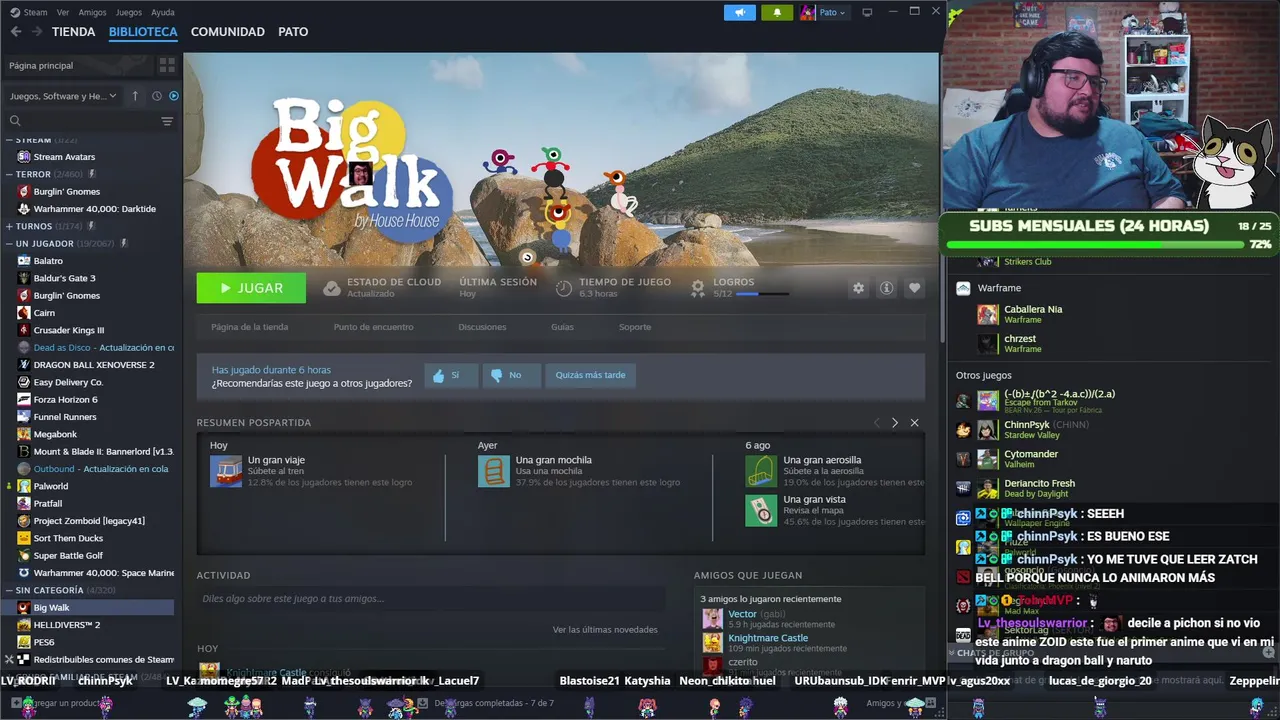Select Palworld in the library list
This screenshot has width=1280, height=720.
pos(51,486)
